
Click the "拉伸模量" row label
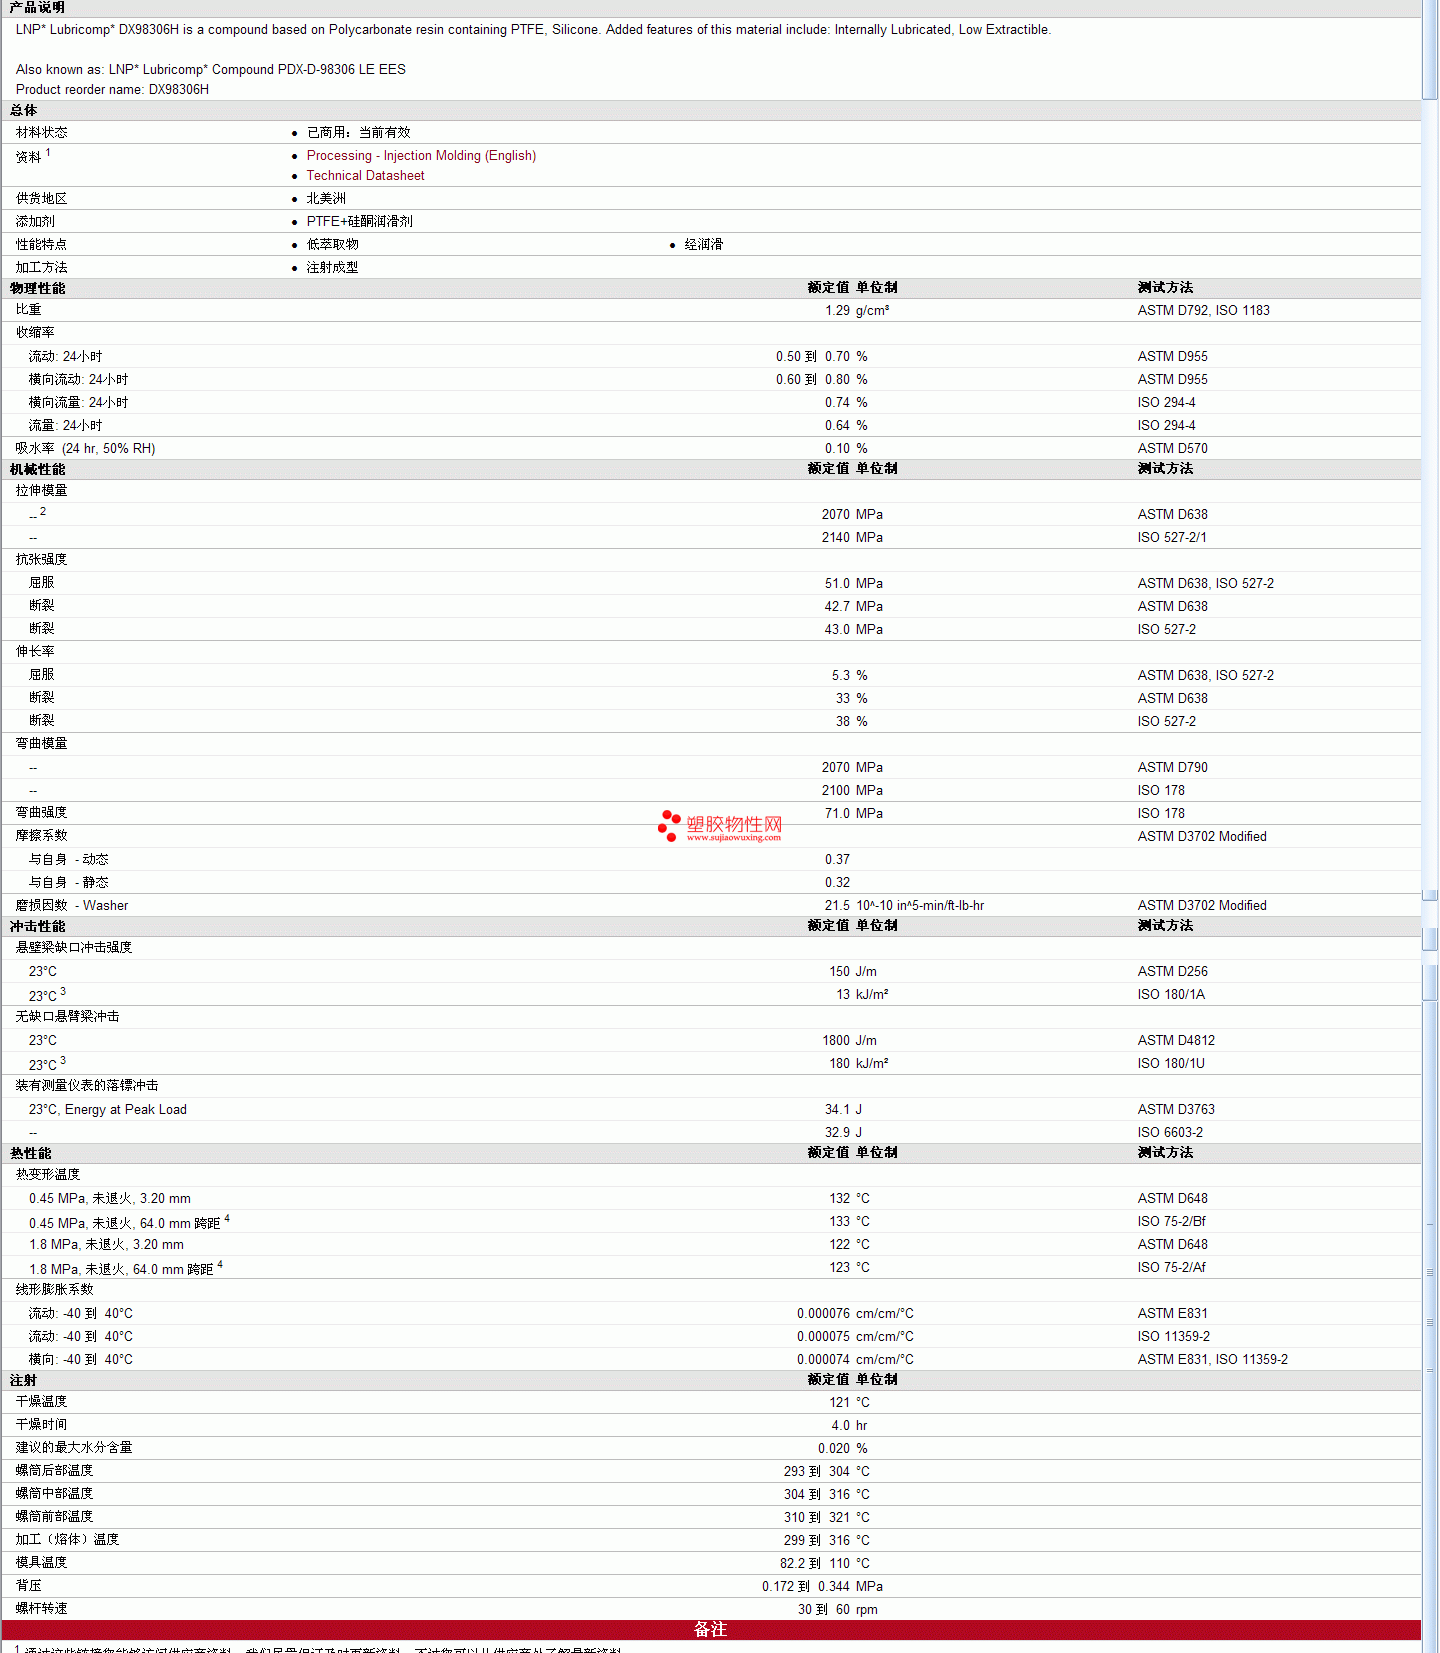(x=42, y=491)
